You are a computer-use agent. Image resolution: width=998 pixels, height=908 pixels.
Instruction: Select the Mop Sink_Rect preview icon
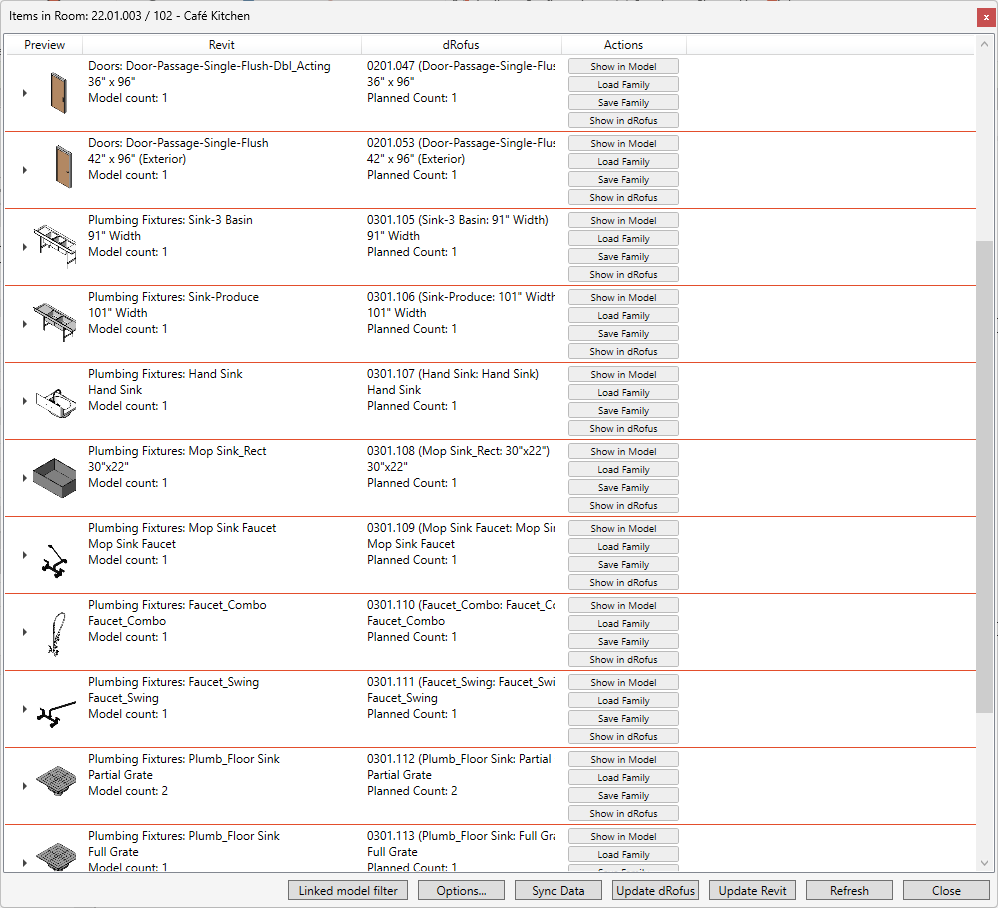coord(57,477)
